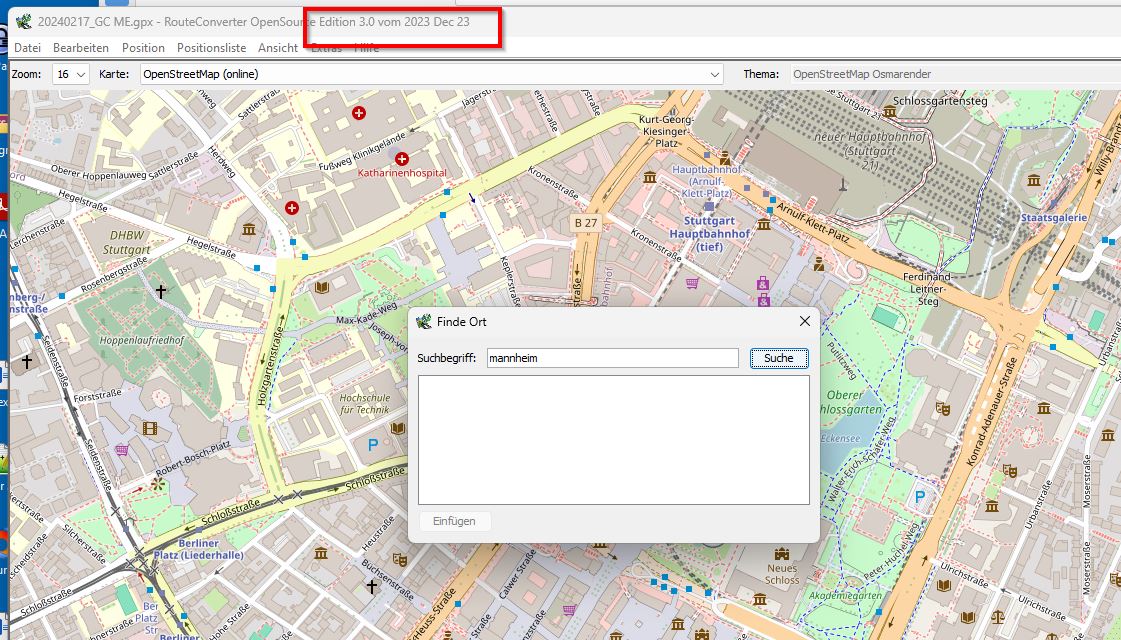Open the Datei menu

tap(27, 48)
